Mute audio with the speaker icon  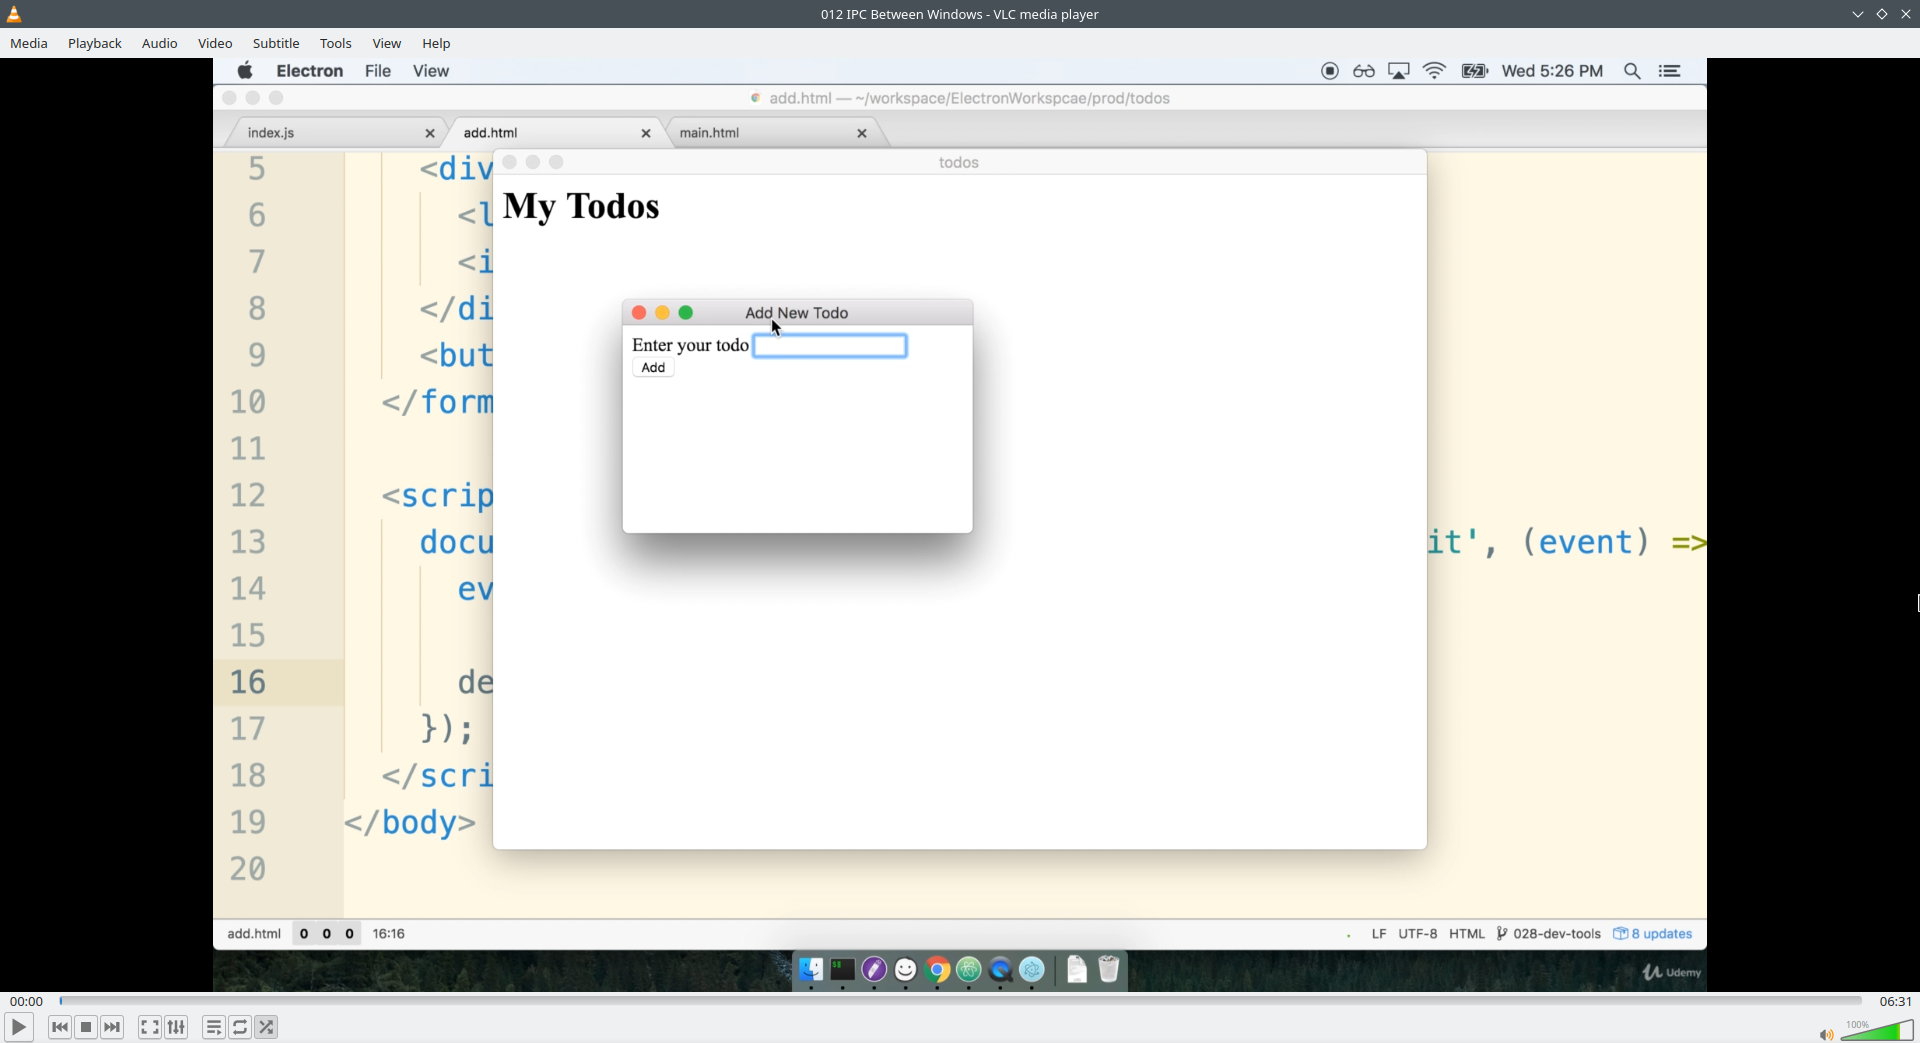(1826, 1034)
